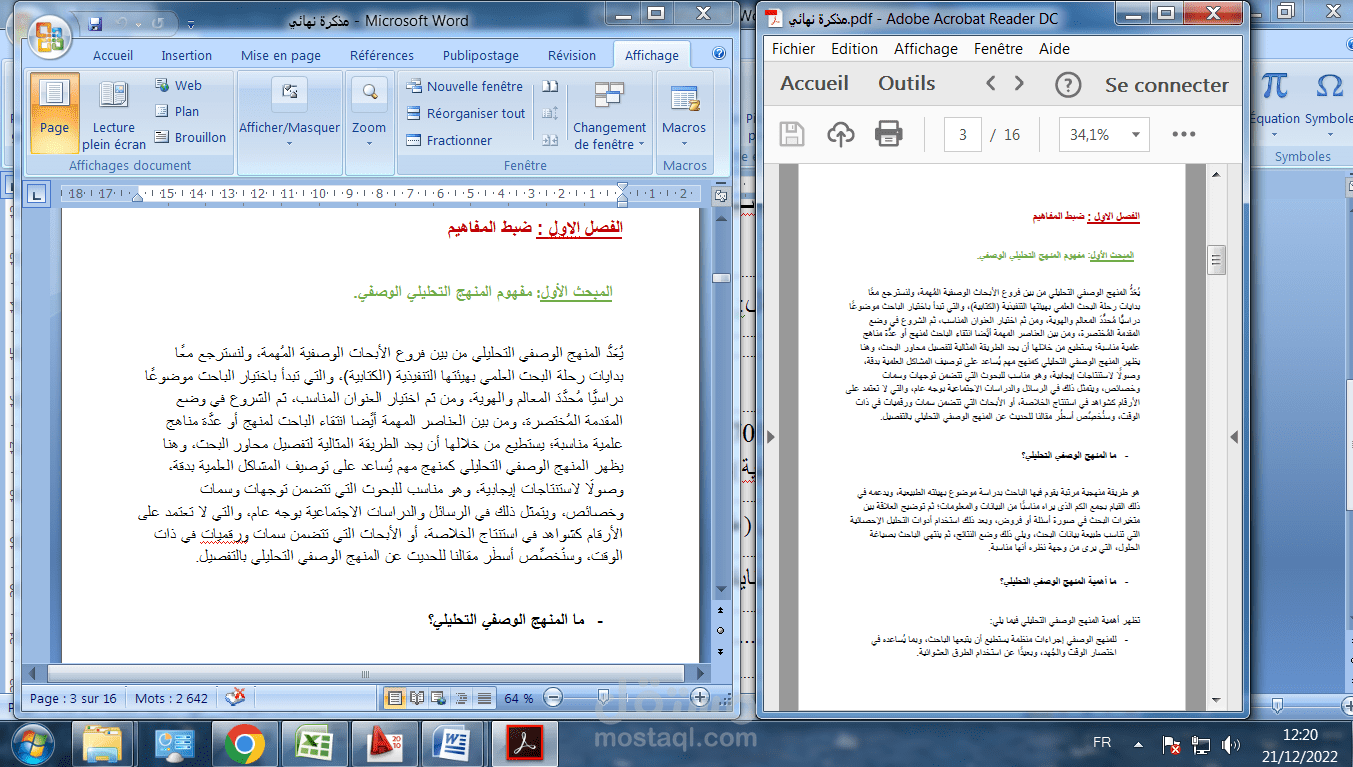The width and height of the screenshot is (1353, 767).
Task: Open the Fichier menu in Acrobat Reader
Action: [x=794, y=48]
